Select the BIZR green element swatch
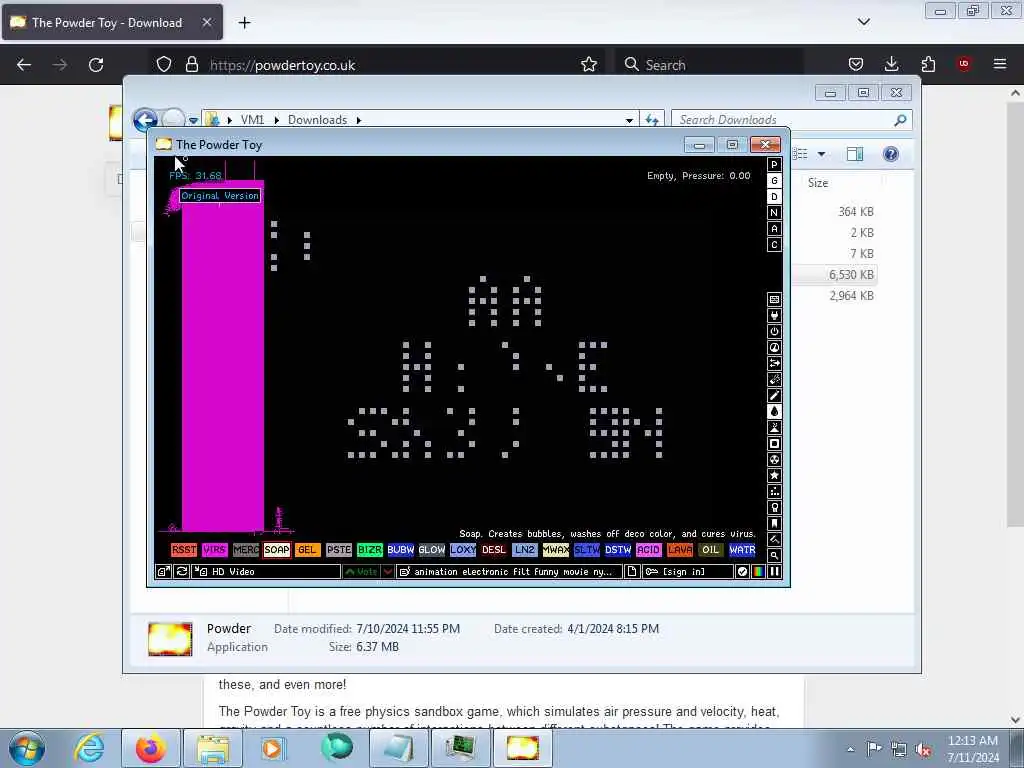The image size is (1024, 768). point(370,550)
